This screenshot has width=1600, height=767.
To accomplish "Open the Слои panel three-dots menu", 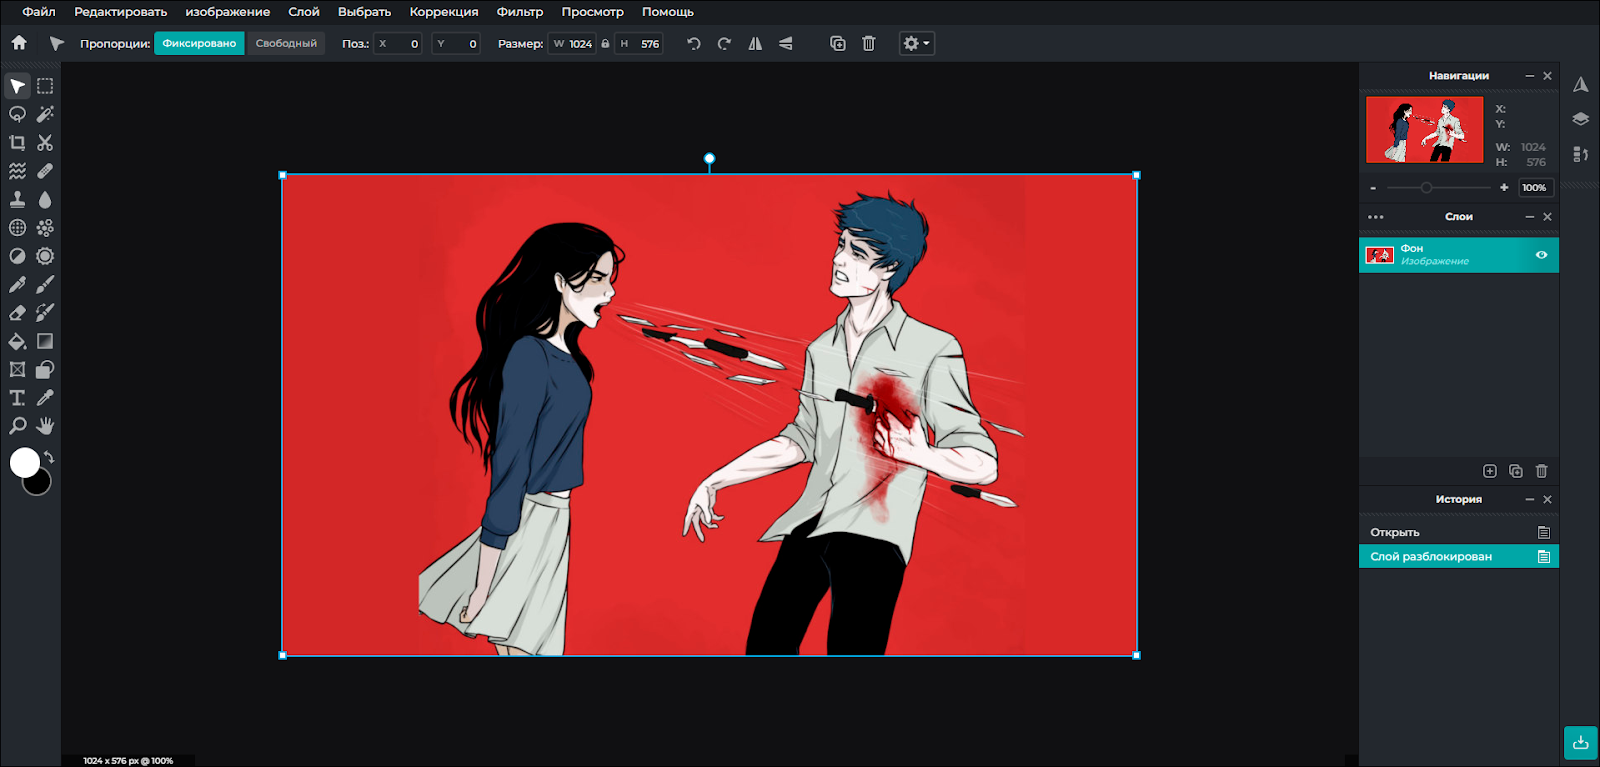I will 1376,217.
